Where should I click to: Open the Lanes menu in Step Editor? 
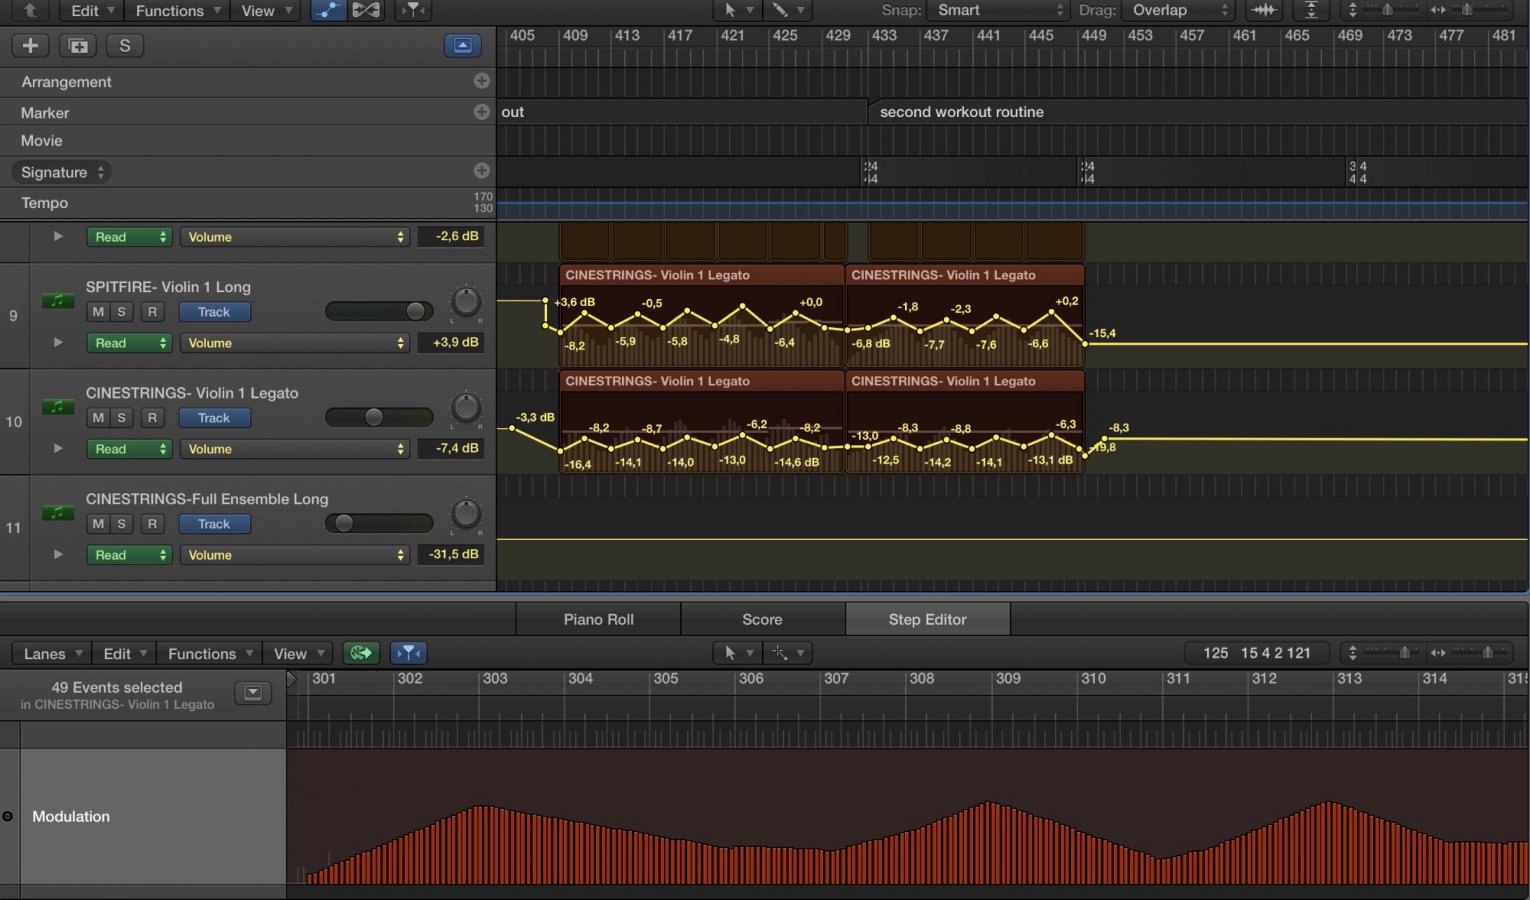[50, 653]
